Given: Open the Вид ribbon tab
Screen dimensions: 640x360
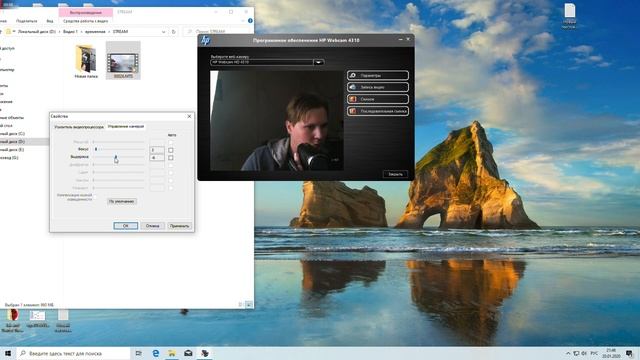Looking at the screenshot, I should click(50, 21).
